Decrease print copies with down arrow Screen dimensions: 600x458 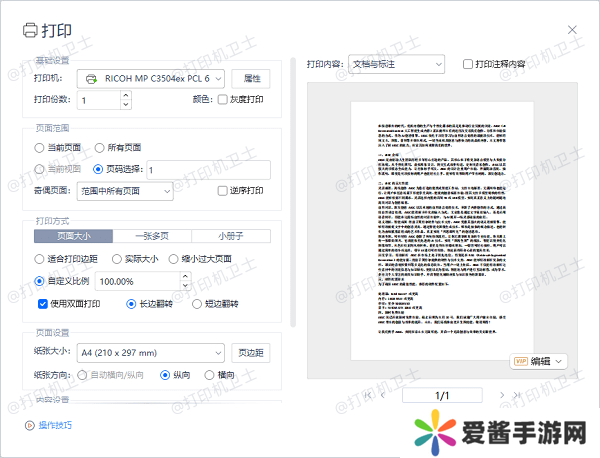pos(125,105)
